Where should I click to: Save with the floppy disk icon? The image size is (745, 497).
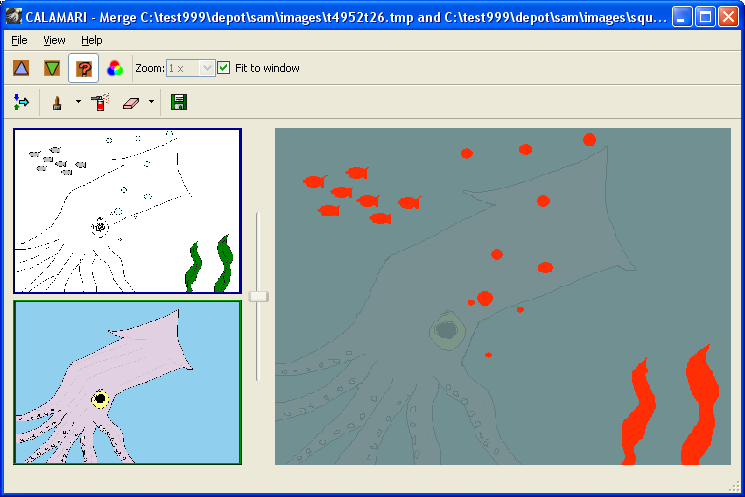(x=179, y=102)
